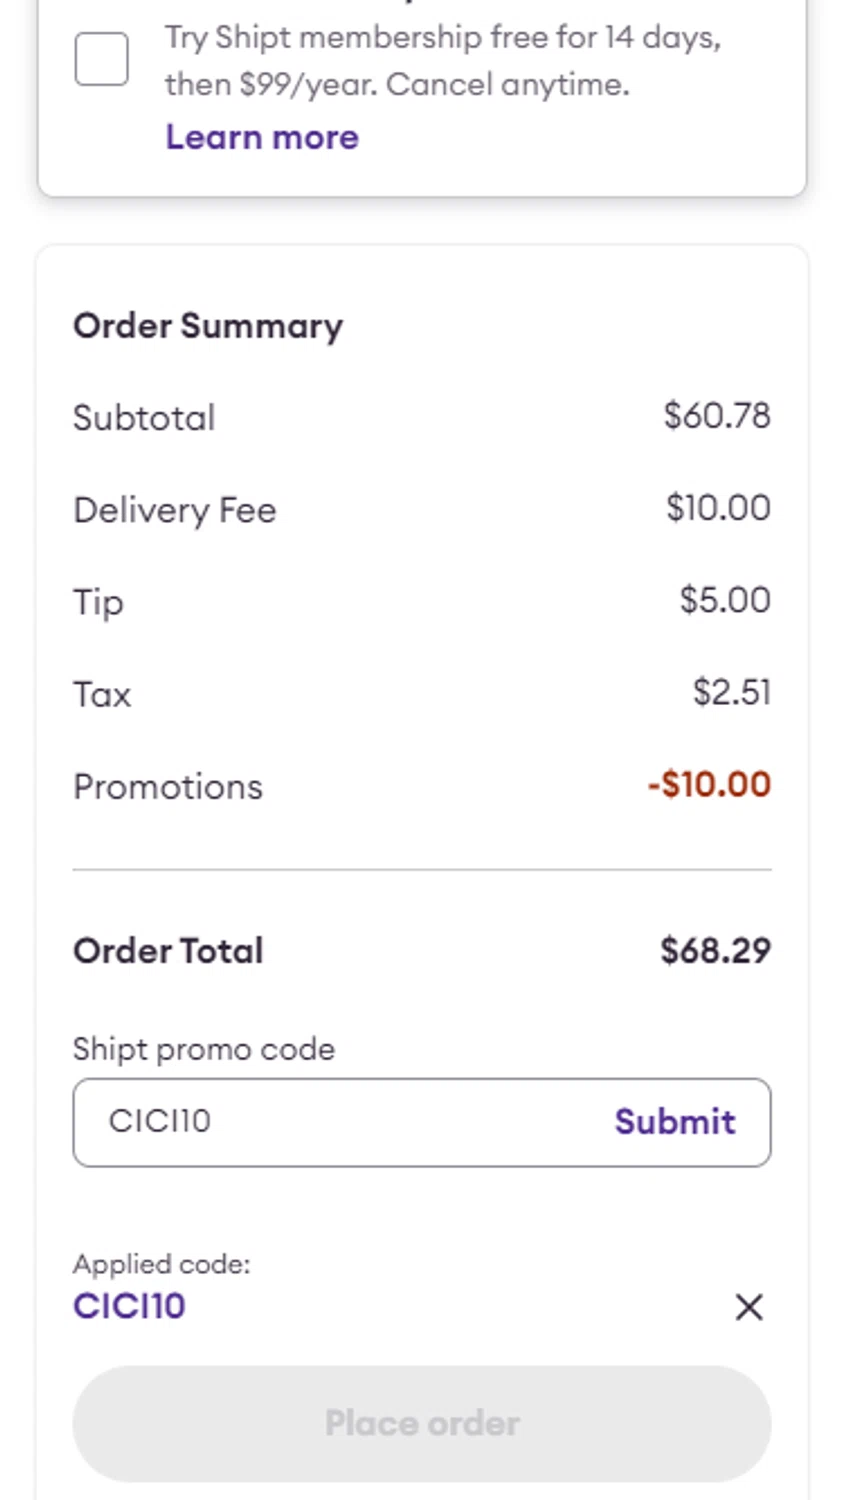Click the Tip row label
Image resolution: width=843 pixels, height=1500 pixels.
pos(98,603)
